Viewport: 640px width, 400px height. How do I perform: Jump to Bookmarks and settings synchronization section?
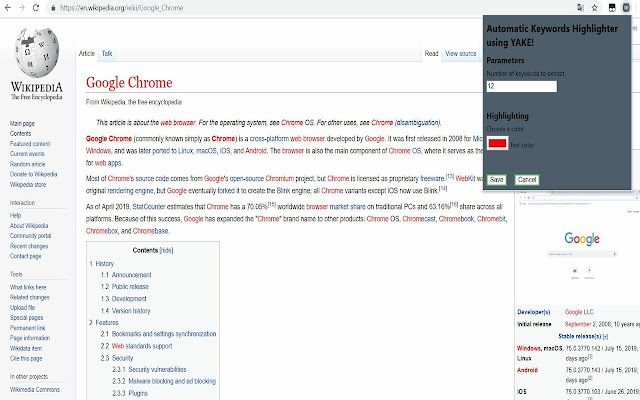tap(158, 334)
